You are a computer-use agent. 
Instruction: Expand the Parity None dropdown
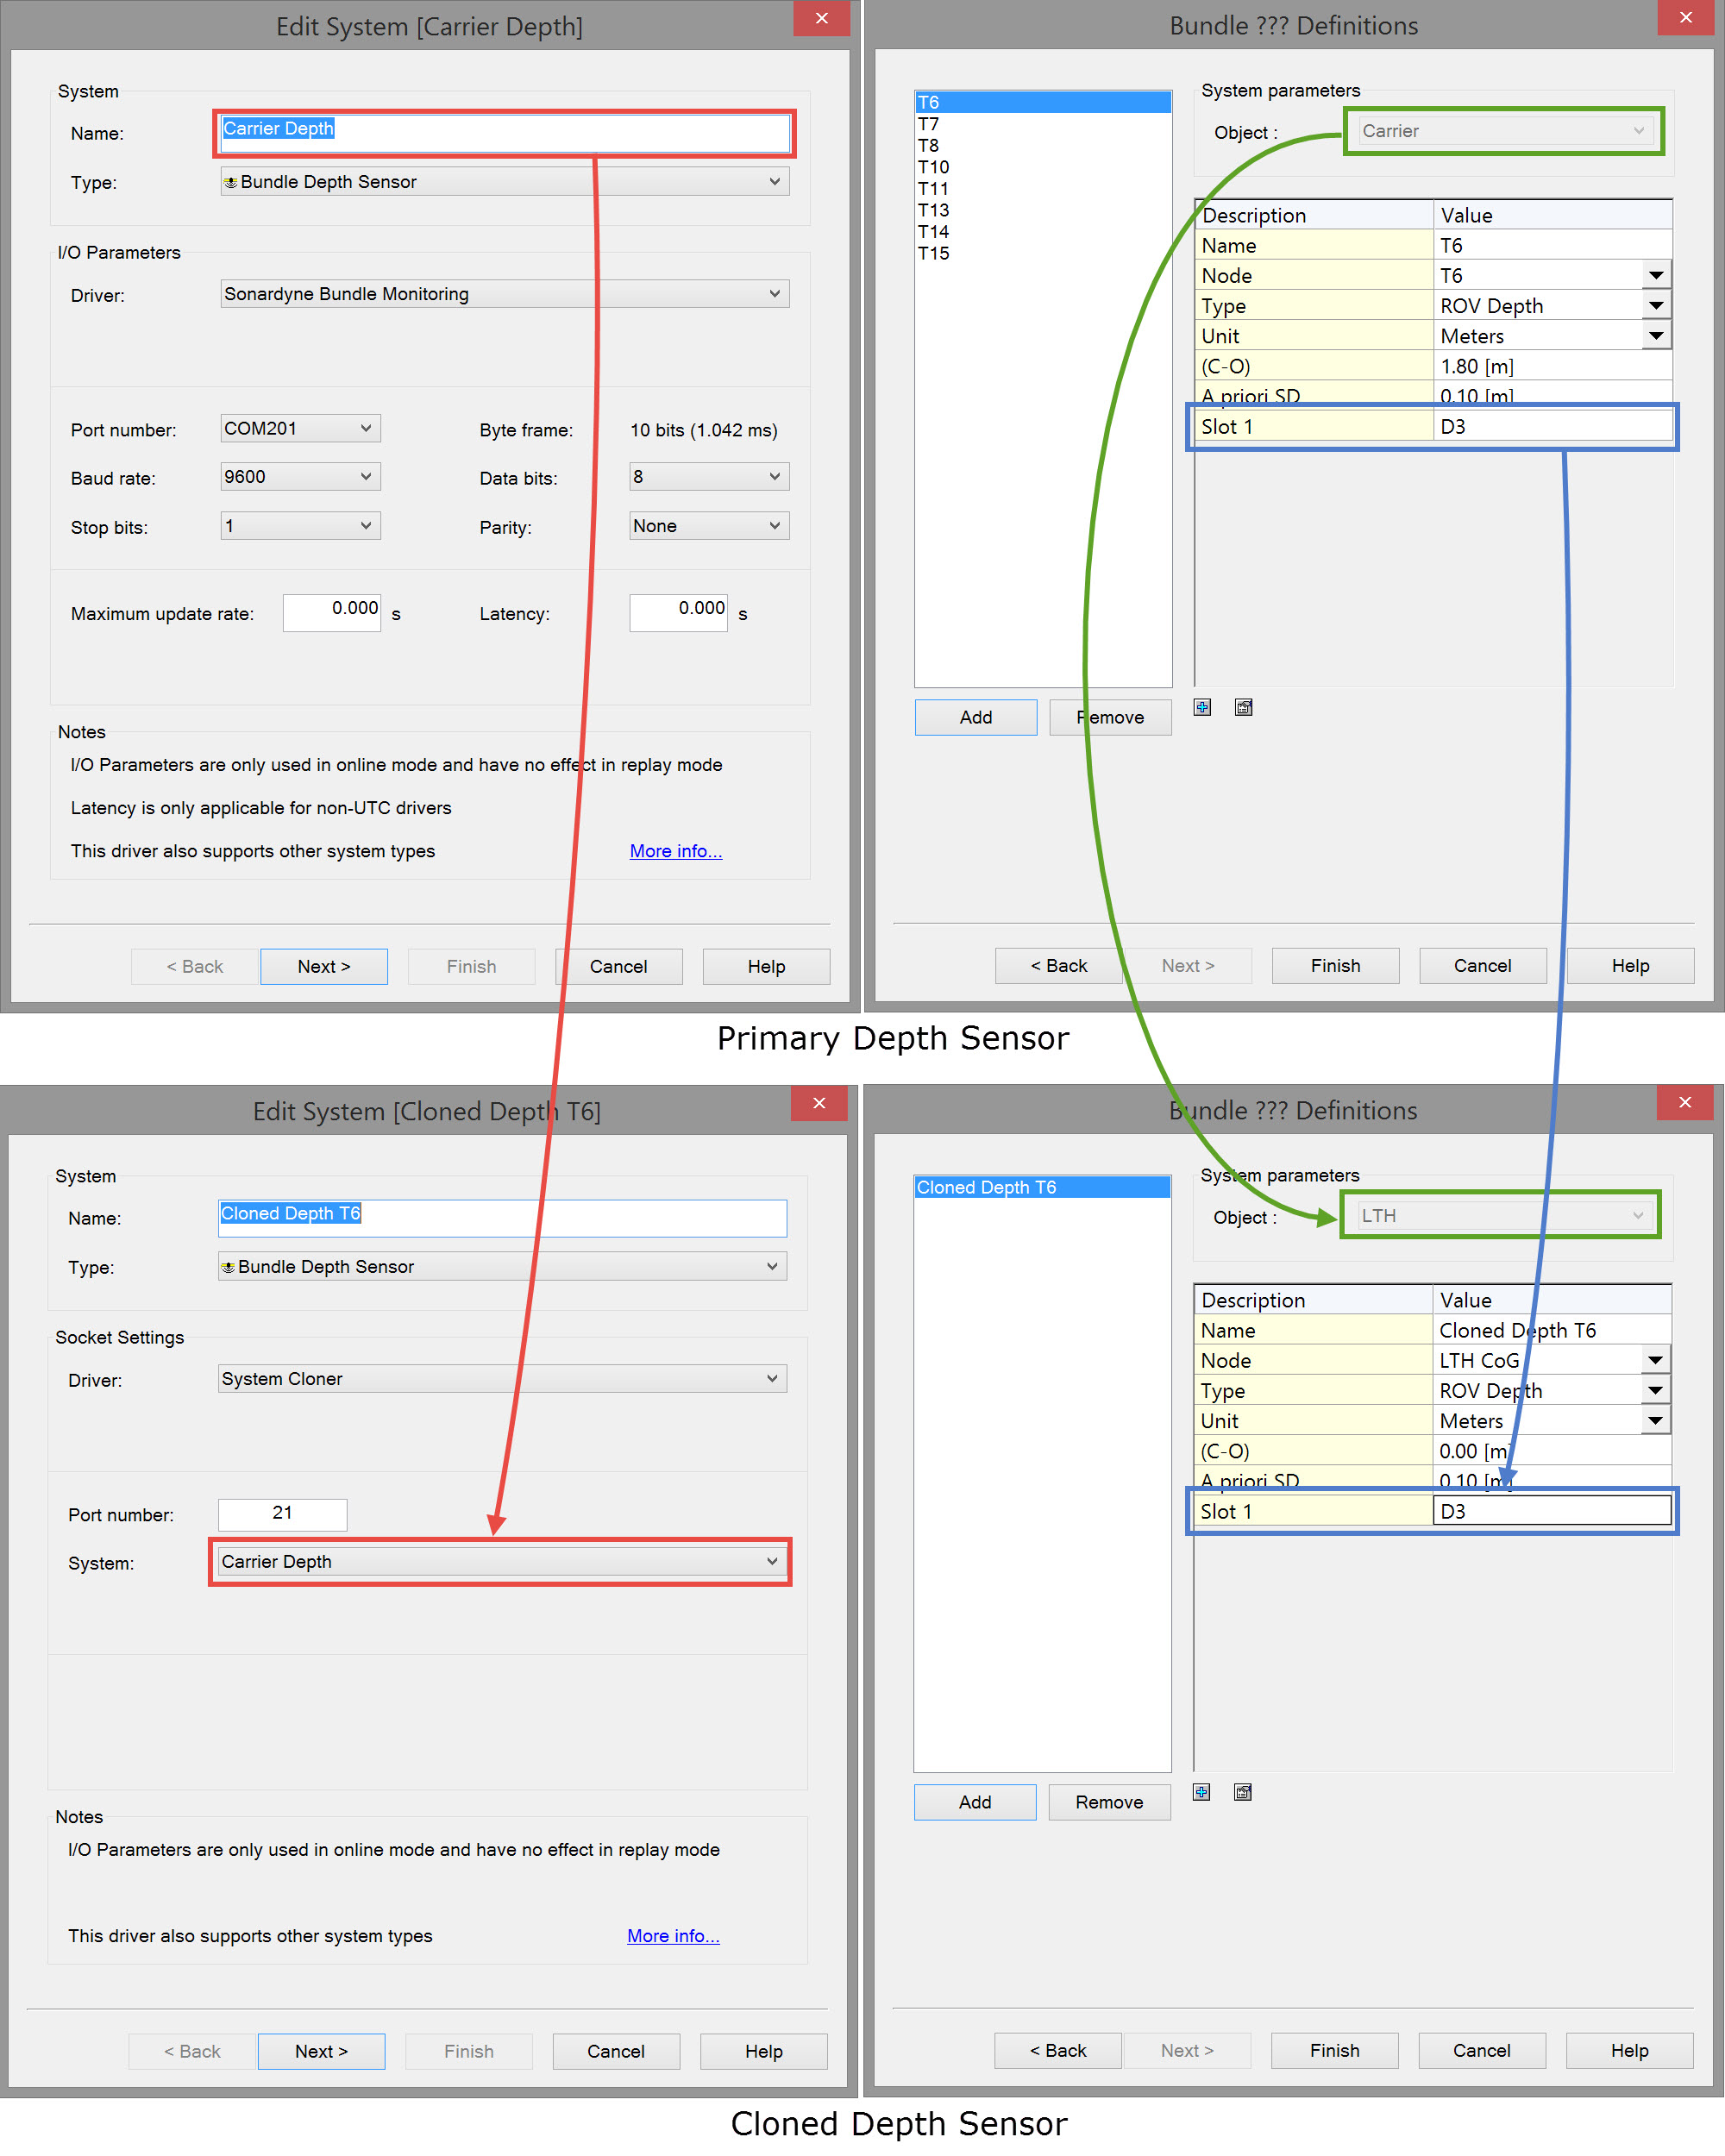(708, 526)
